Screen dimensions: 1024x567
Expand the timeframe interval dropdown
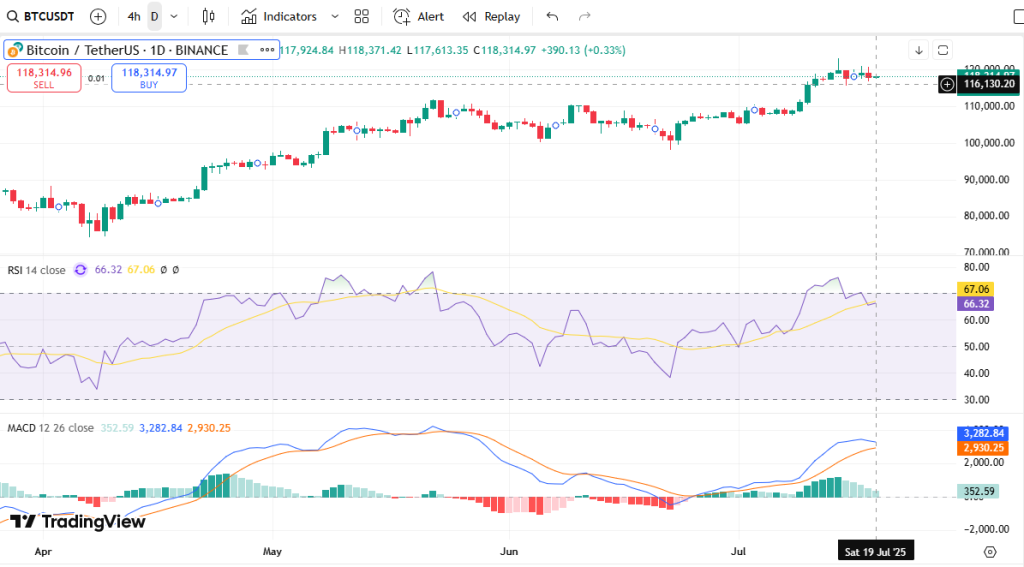[175, 16]
